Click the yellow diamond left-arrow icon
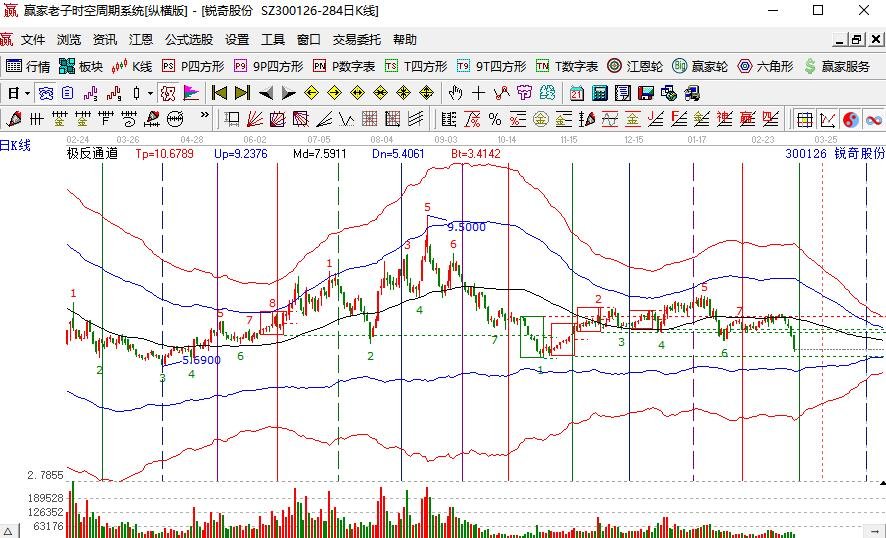 [x=311, y=93]
